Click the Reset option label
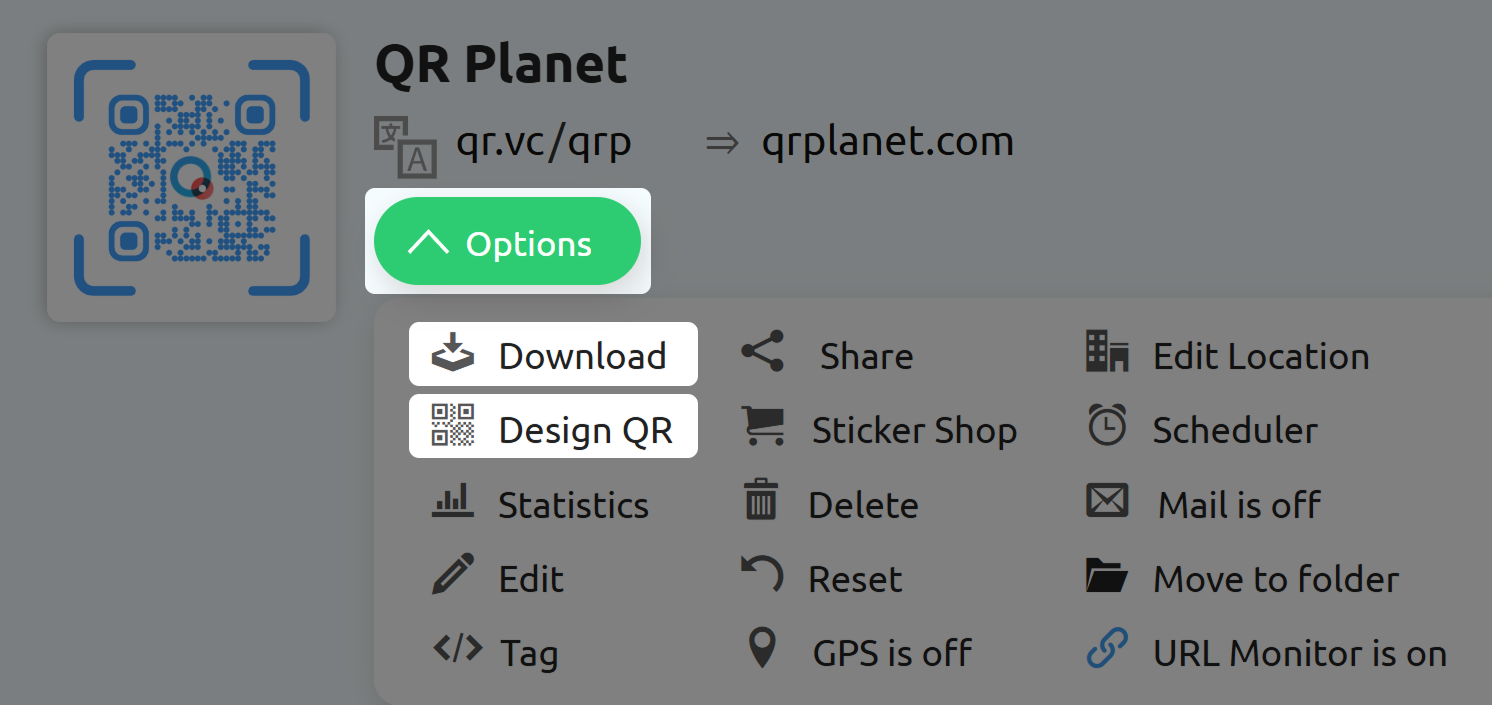 click(856, 579)
